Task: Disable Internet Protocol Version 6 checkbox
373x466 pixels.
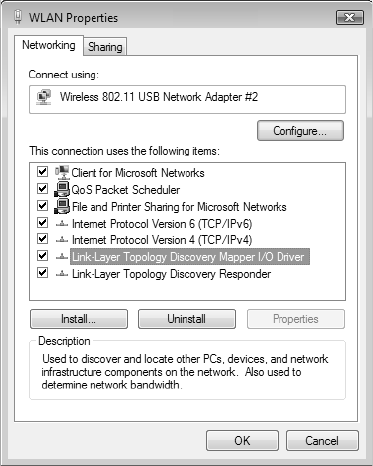Action: click(x=42, y=223)
